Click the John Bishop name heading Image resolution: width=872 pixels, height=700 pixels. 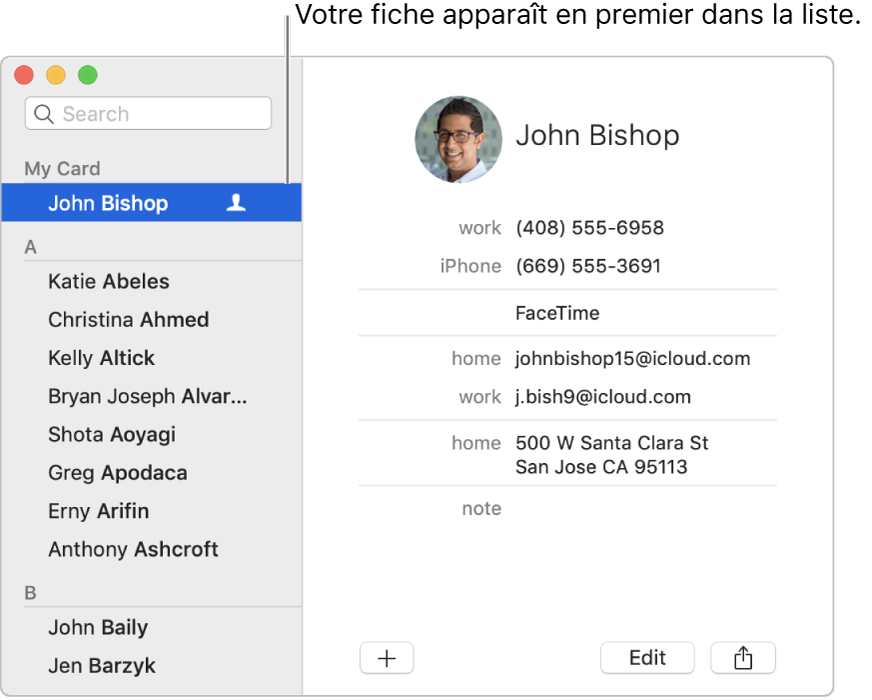[x=597, y=135]
